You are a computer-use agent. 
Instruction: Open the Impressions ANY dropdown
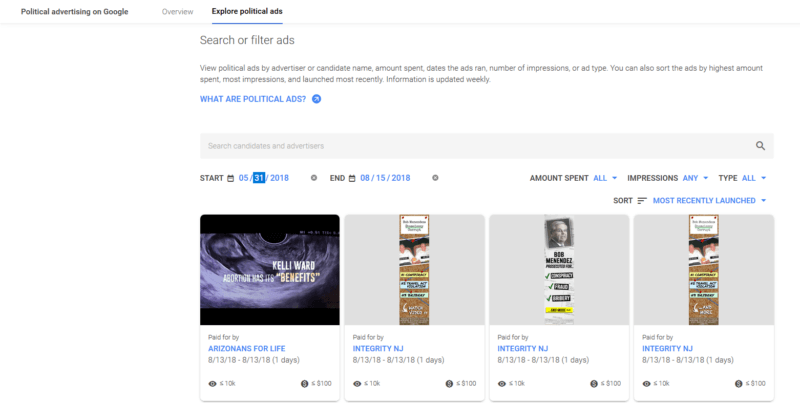pyautogui.click(x=695, y=178)
